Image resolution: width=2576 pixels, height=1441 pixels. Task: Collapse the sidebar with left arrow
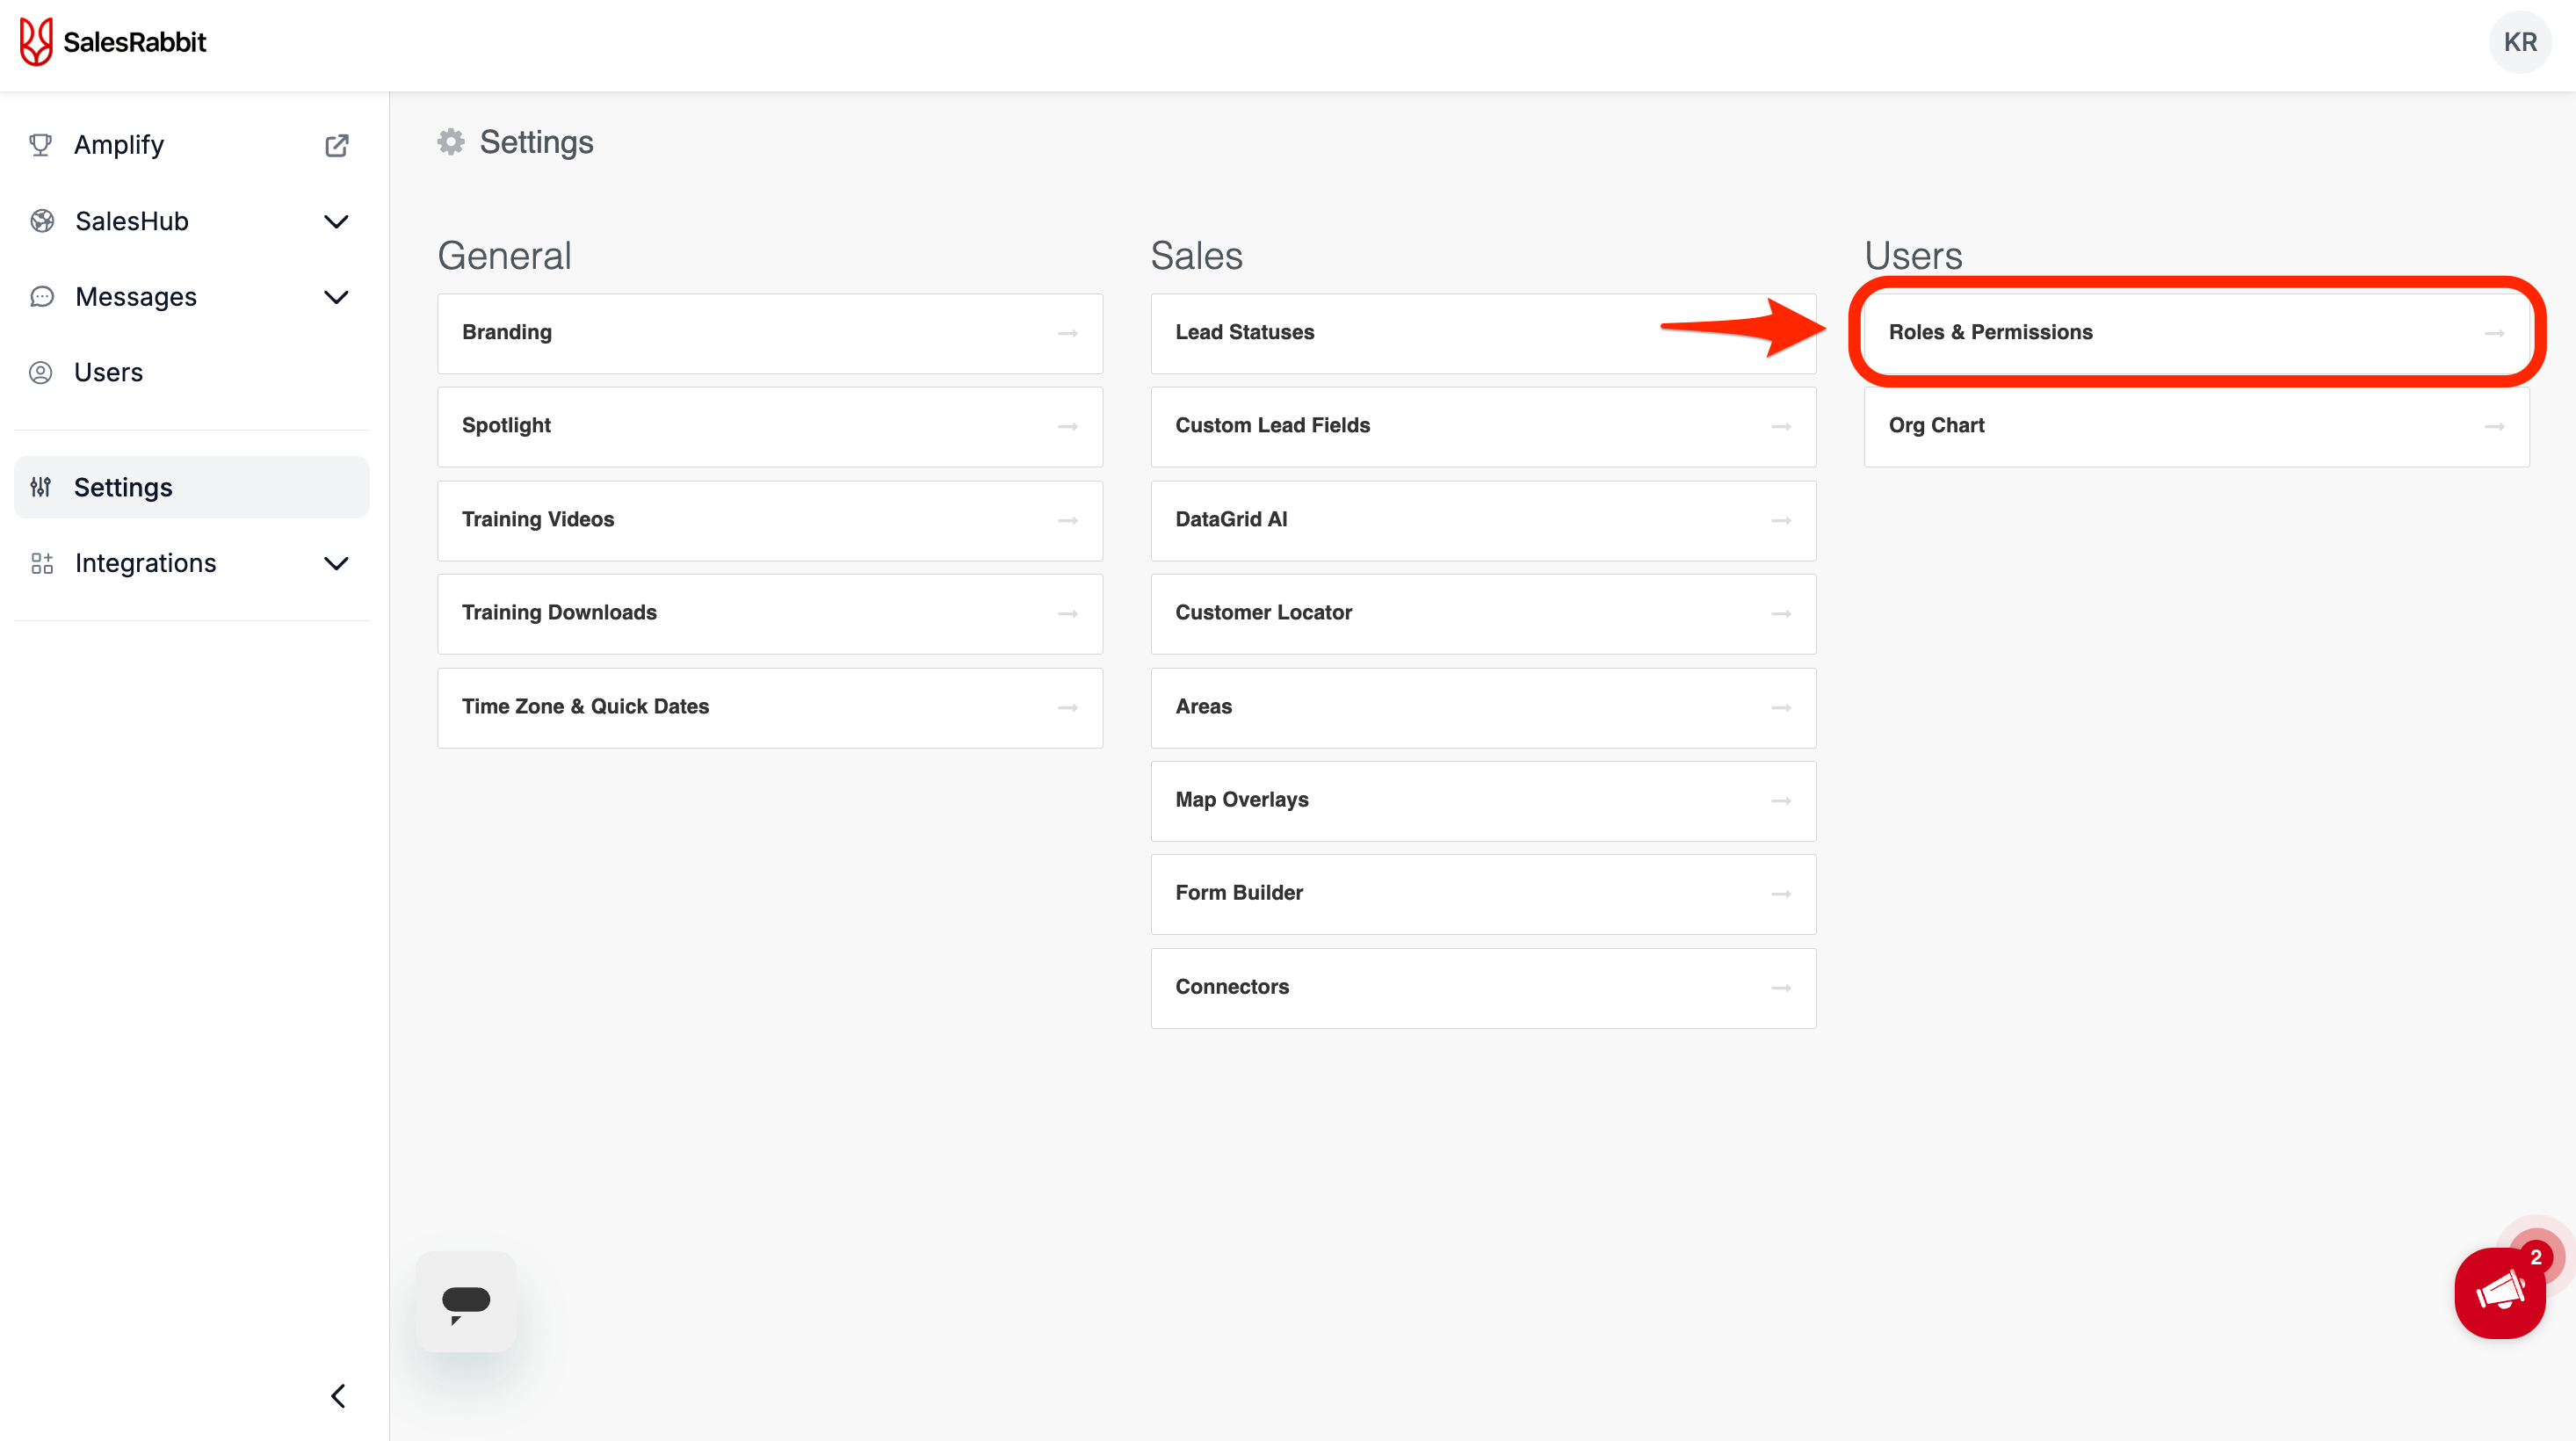tap(338, 1395)
